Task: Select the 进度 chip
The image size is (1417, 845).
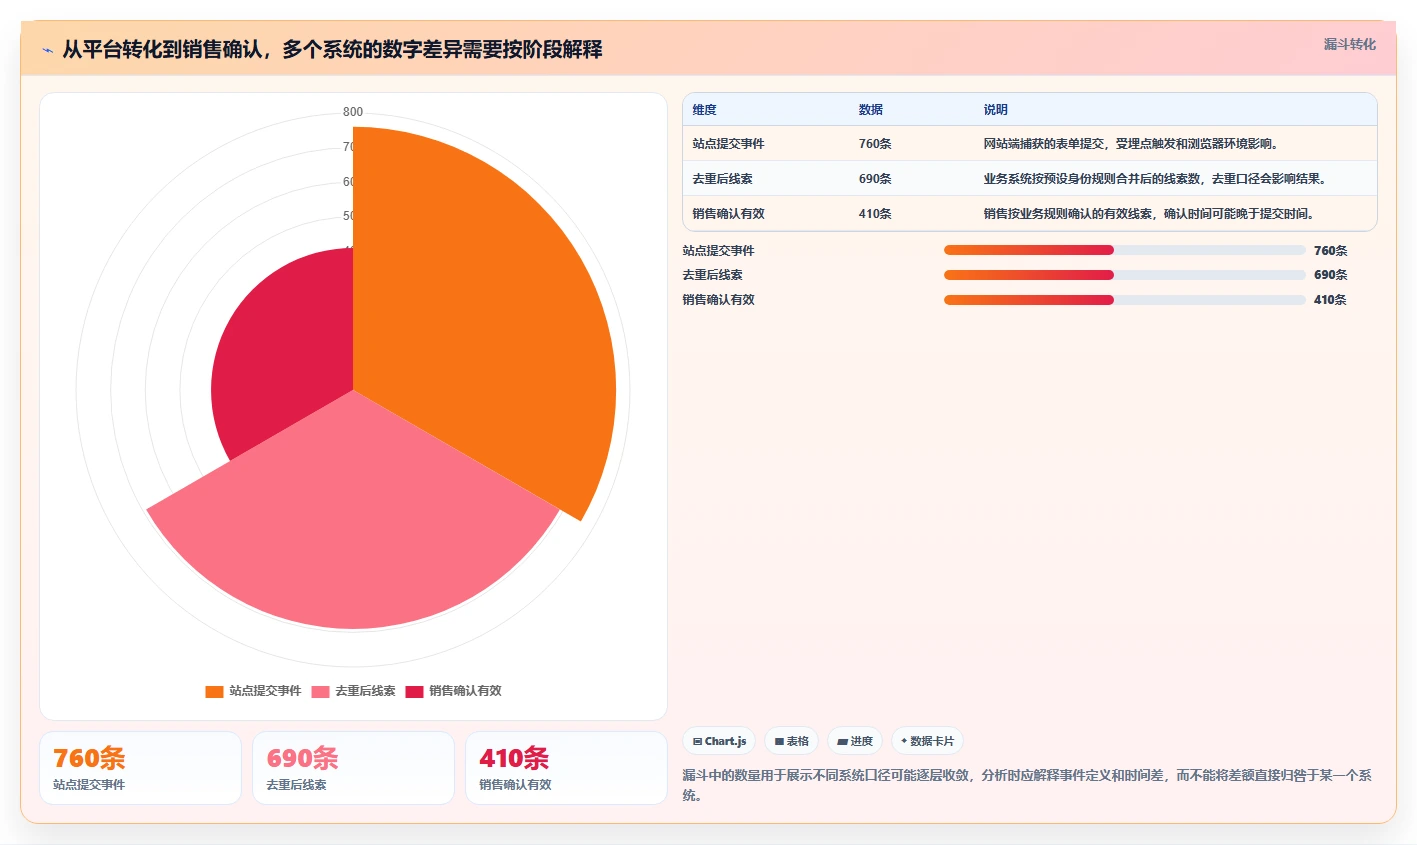Action: 855,741
